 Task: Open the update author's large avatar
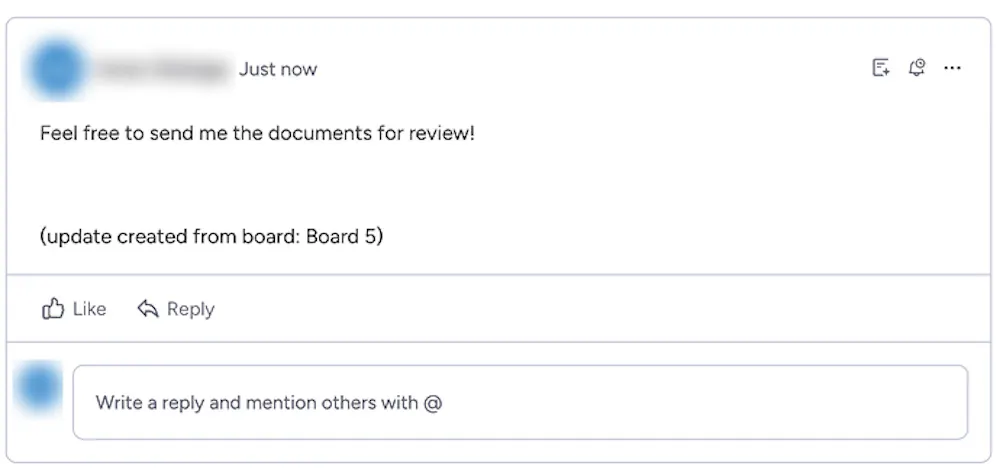coord(57,69)
